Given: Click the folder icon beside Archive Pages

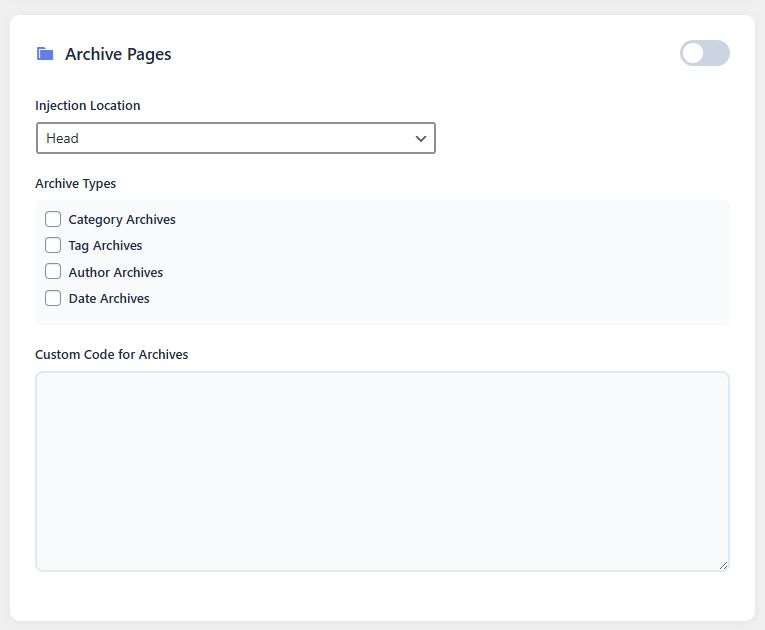Looking at the screenshot, I should (44, 54).
